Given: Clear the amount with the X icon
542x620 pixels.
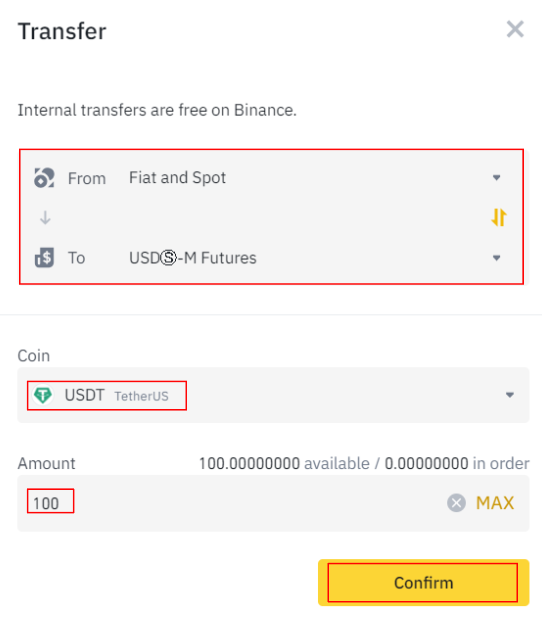Looking at the screenshot, I should 456,503.
